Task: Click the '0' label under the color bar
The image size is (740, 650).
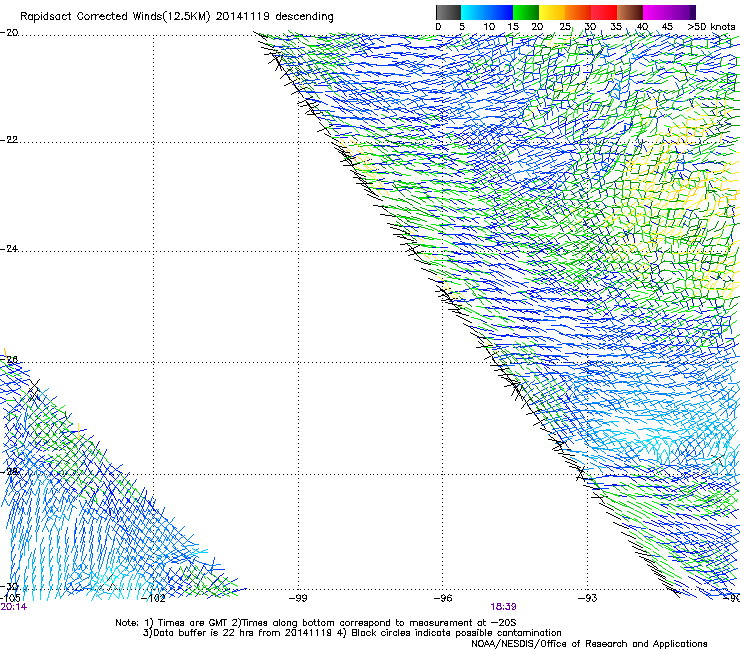Action: tap(438, 27)
